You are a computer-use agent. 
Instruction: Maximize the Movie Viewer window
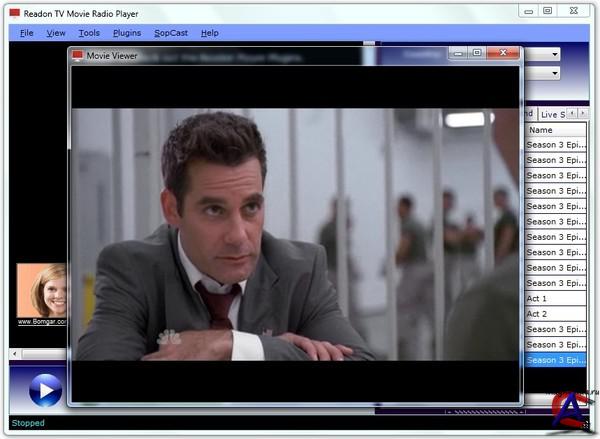477,53
